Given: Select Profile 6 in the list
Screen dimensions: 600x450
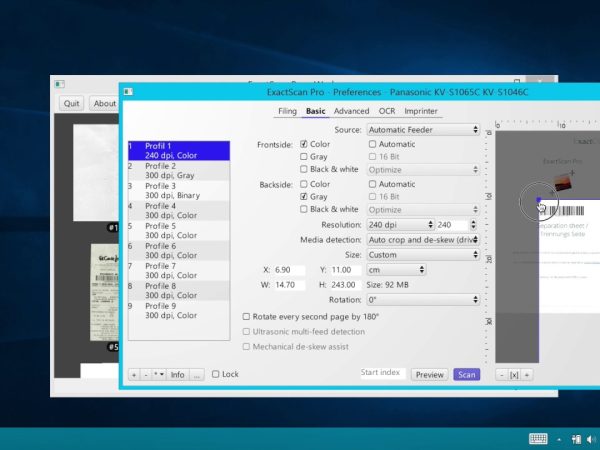Looking at the screenshot, I should (x=179, y=251).
